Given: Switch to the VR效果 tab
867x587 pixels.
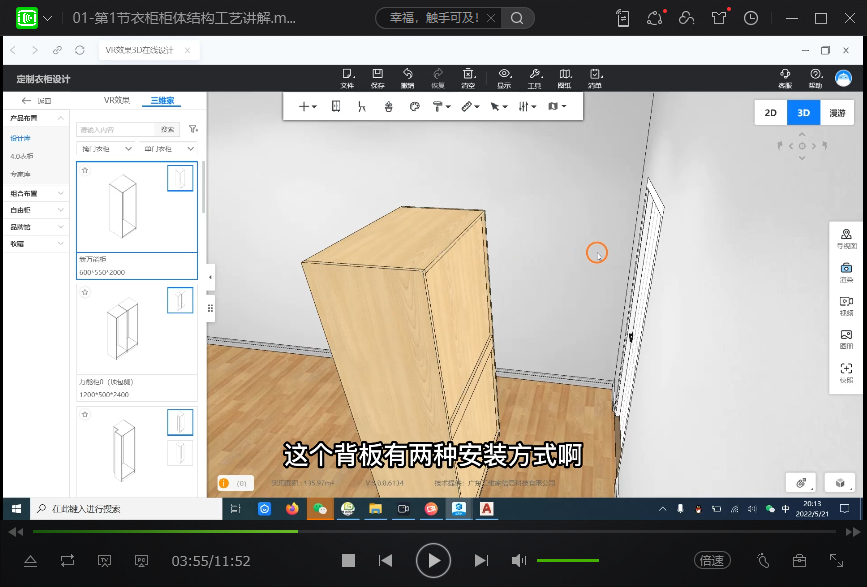Looking at the screenshot, I should click(117, 100).
